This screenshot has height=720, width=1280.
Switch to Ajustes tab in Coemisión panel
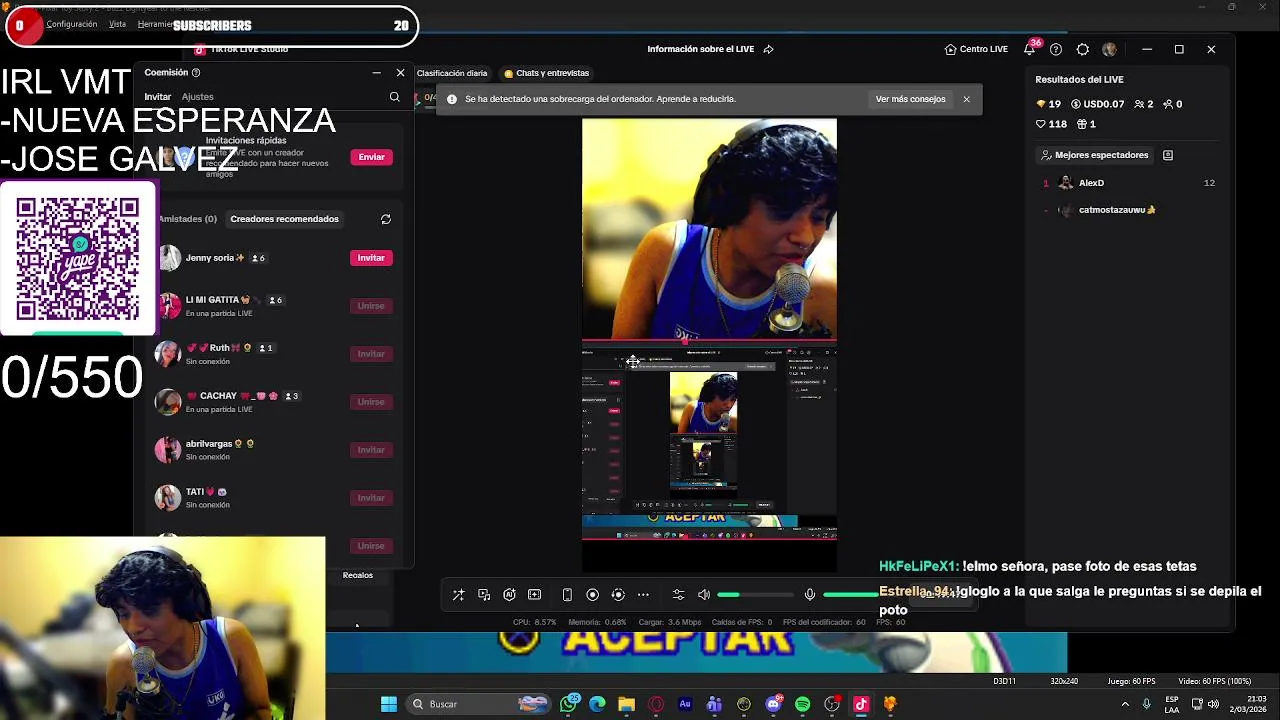point(197,97)
